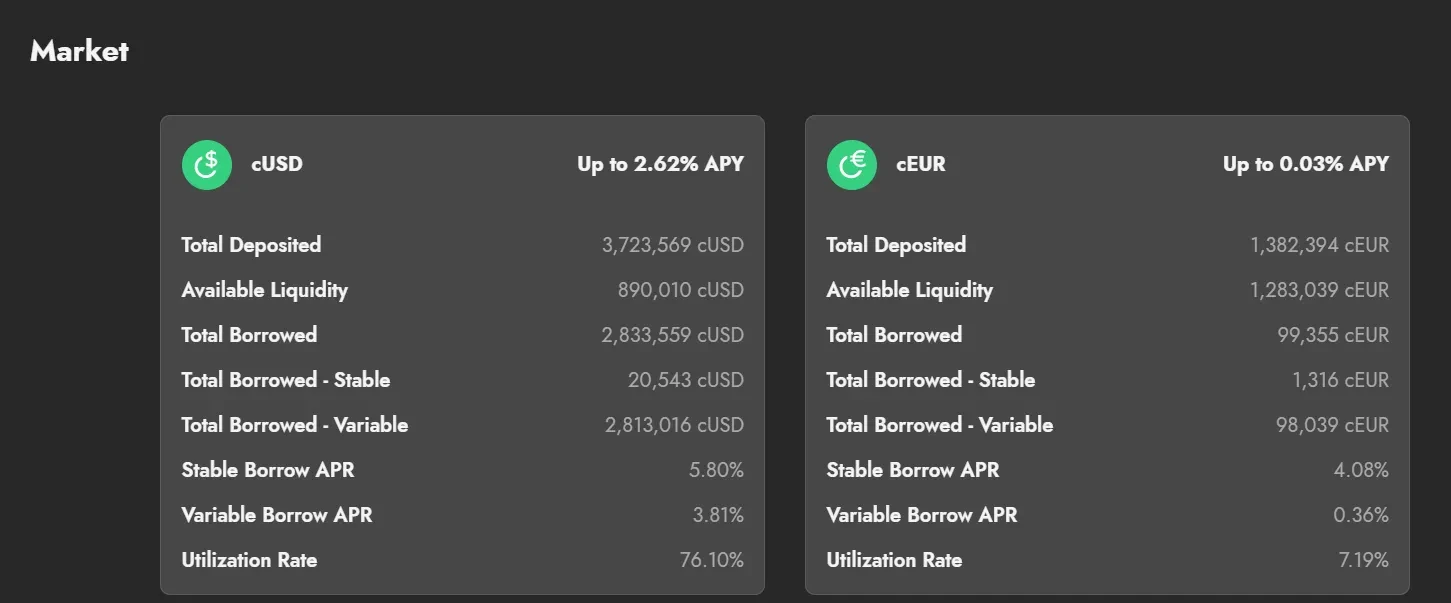Select cEUR Total Deposited value 1,382,394
The image size is (1451, 603).
[1320, 245]
